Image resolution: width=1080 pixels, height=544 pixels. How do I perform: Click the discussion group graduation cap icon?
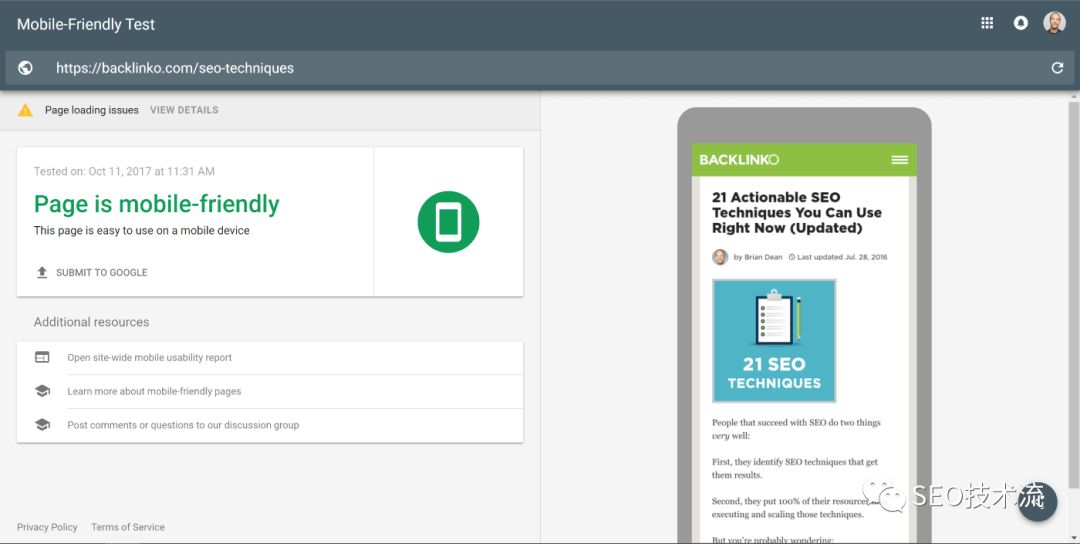pyautogui.click(x=42, y=425)
